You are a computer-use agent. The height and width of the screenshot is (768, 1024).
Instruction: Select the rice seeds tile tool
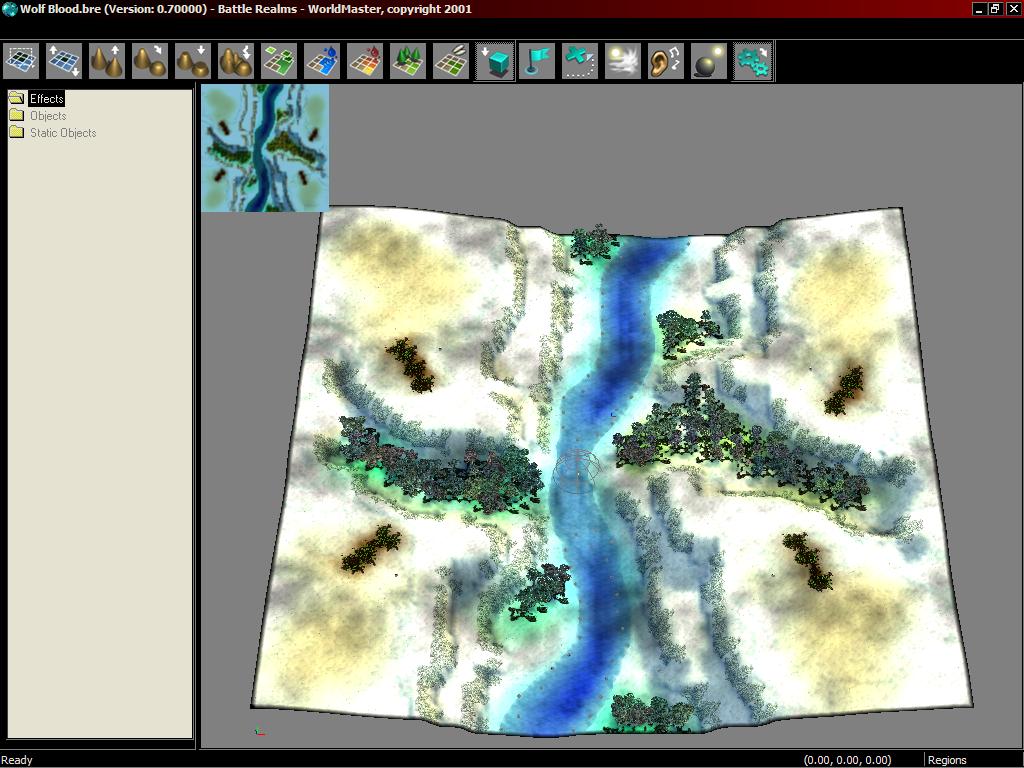point(451,61)
